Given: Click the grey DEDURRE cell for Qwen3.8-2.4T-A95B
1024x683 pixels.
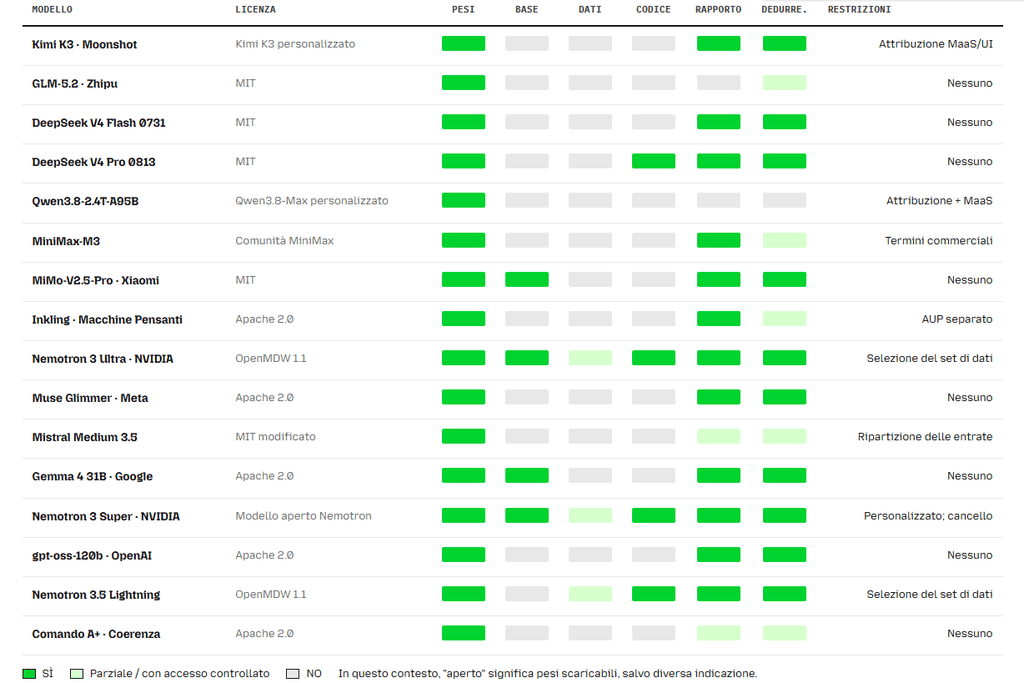Looking at the screenshot, I should pos(784,200).
